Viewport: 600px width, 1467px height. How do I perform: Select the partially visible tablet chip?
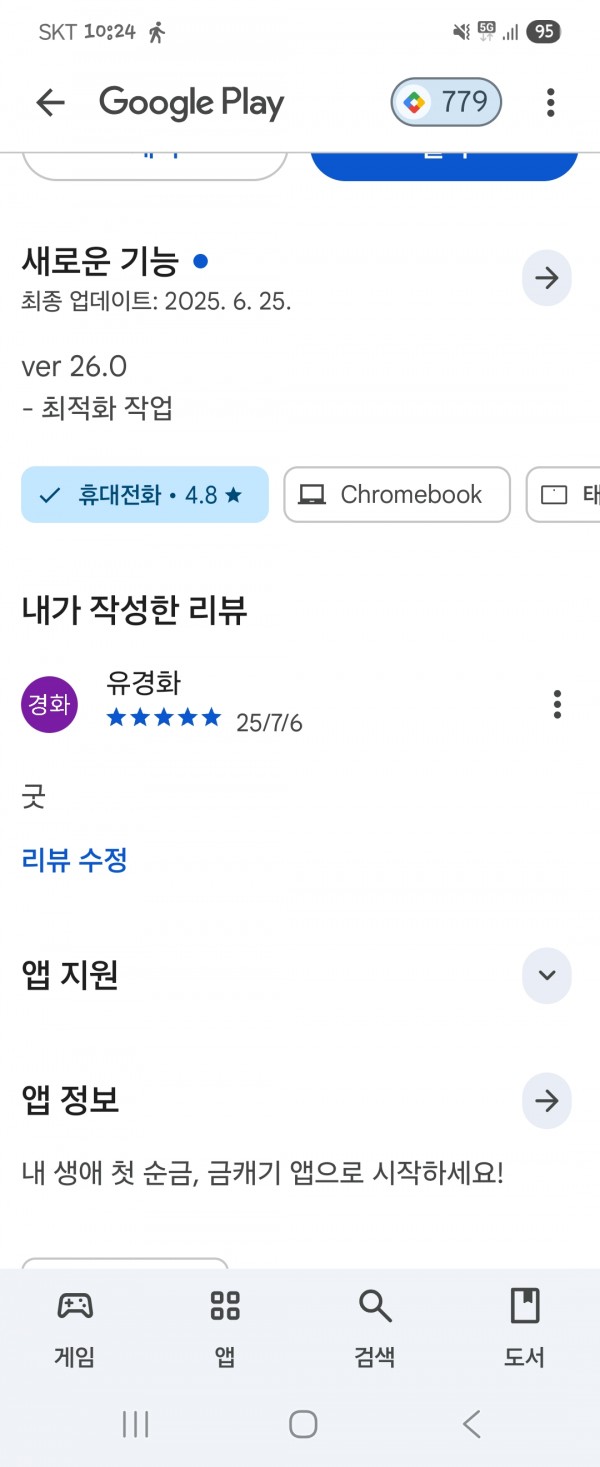563,494
